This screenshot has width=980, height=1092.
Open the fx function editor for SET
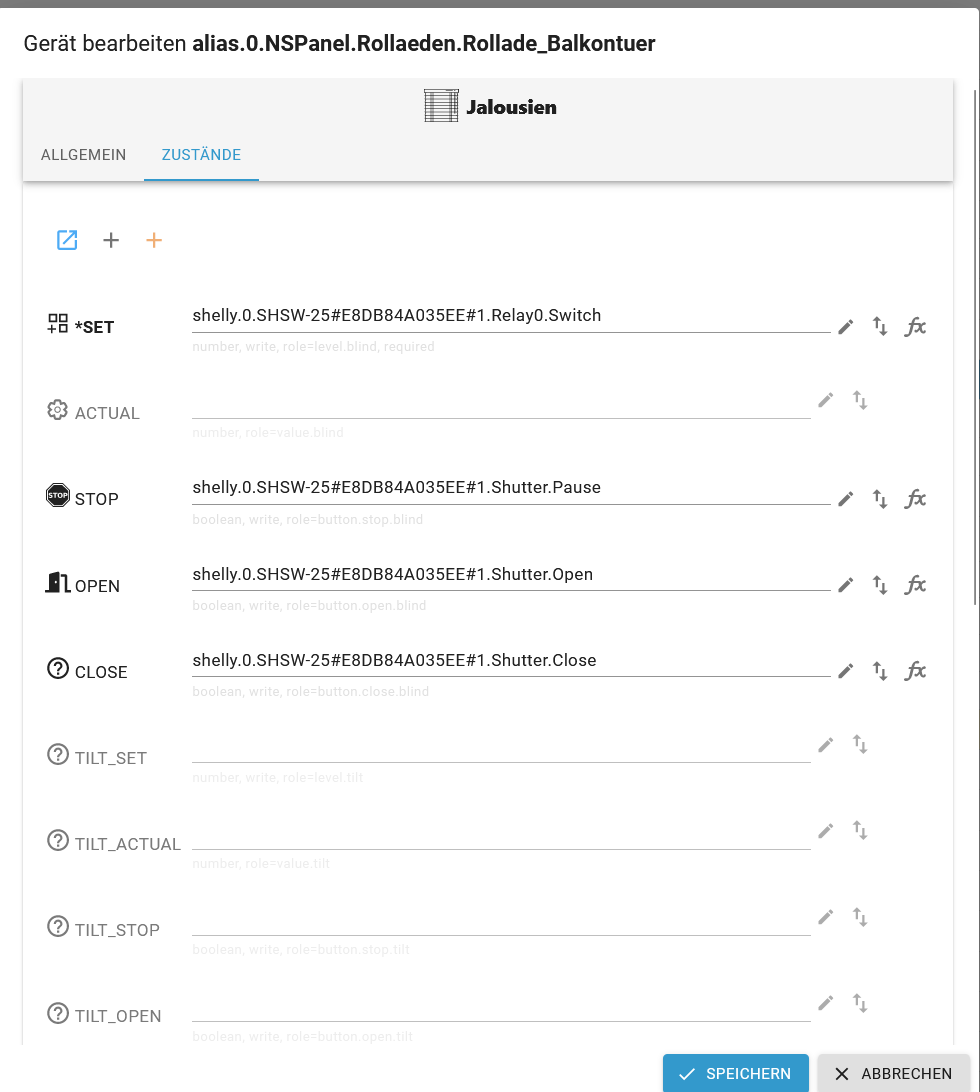pos(915,327)
